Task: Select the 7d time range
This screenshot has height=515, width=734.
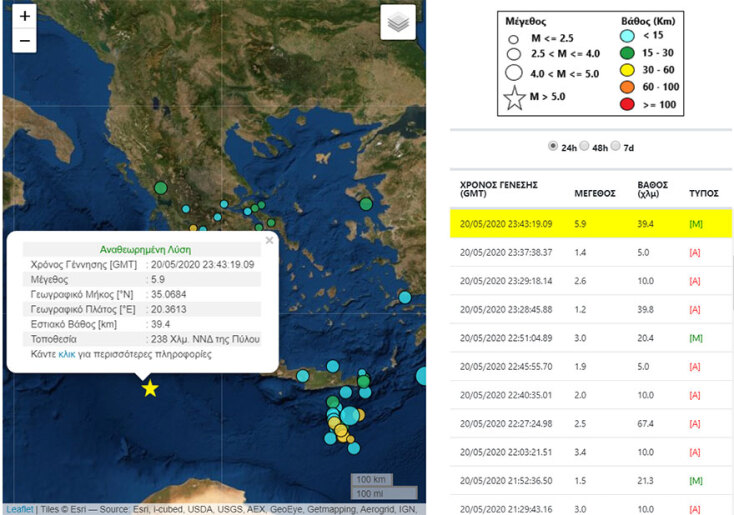Action: point(616,147)
